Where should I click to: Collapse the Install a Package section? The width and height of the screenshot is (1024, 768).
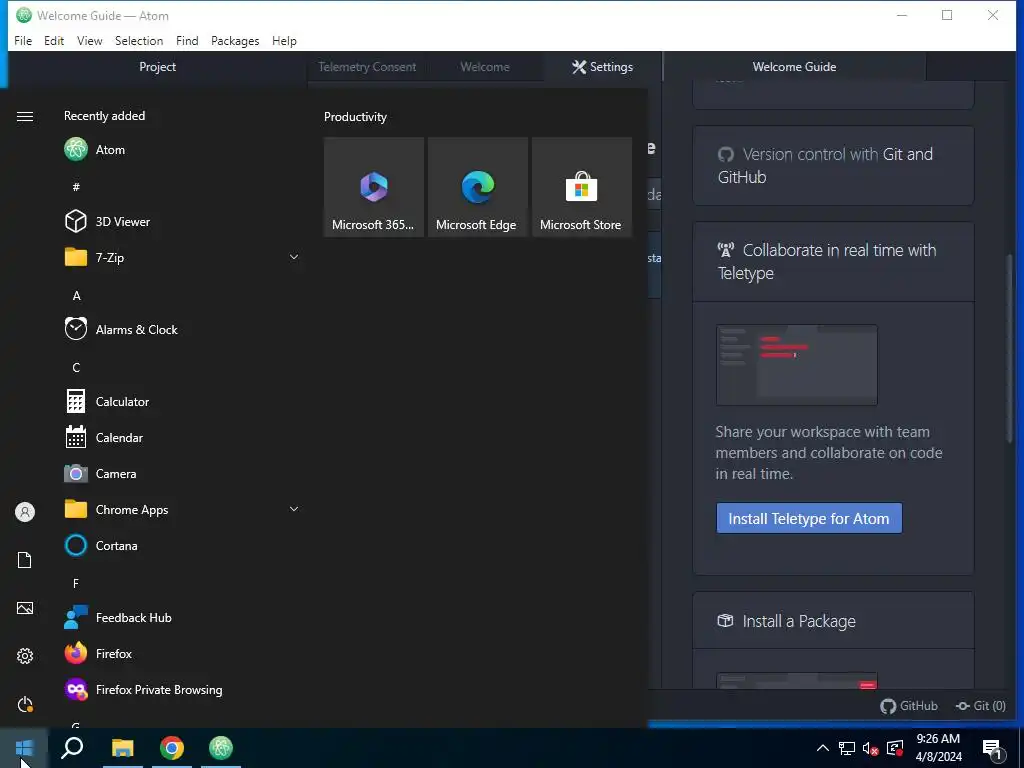(833, 620)
